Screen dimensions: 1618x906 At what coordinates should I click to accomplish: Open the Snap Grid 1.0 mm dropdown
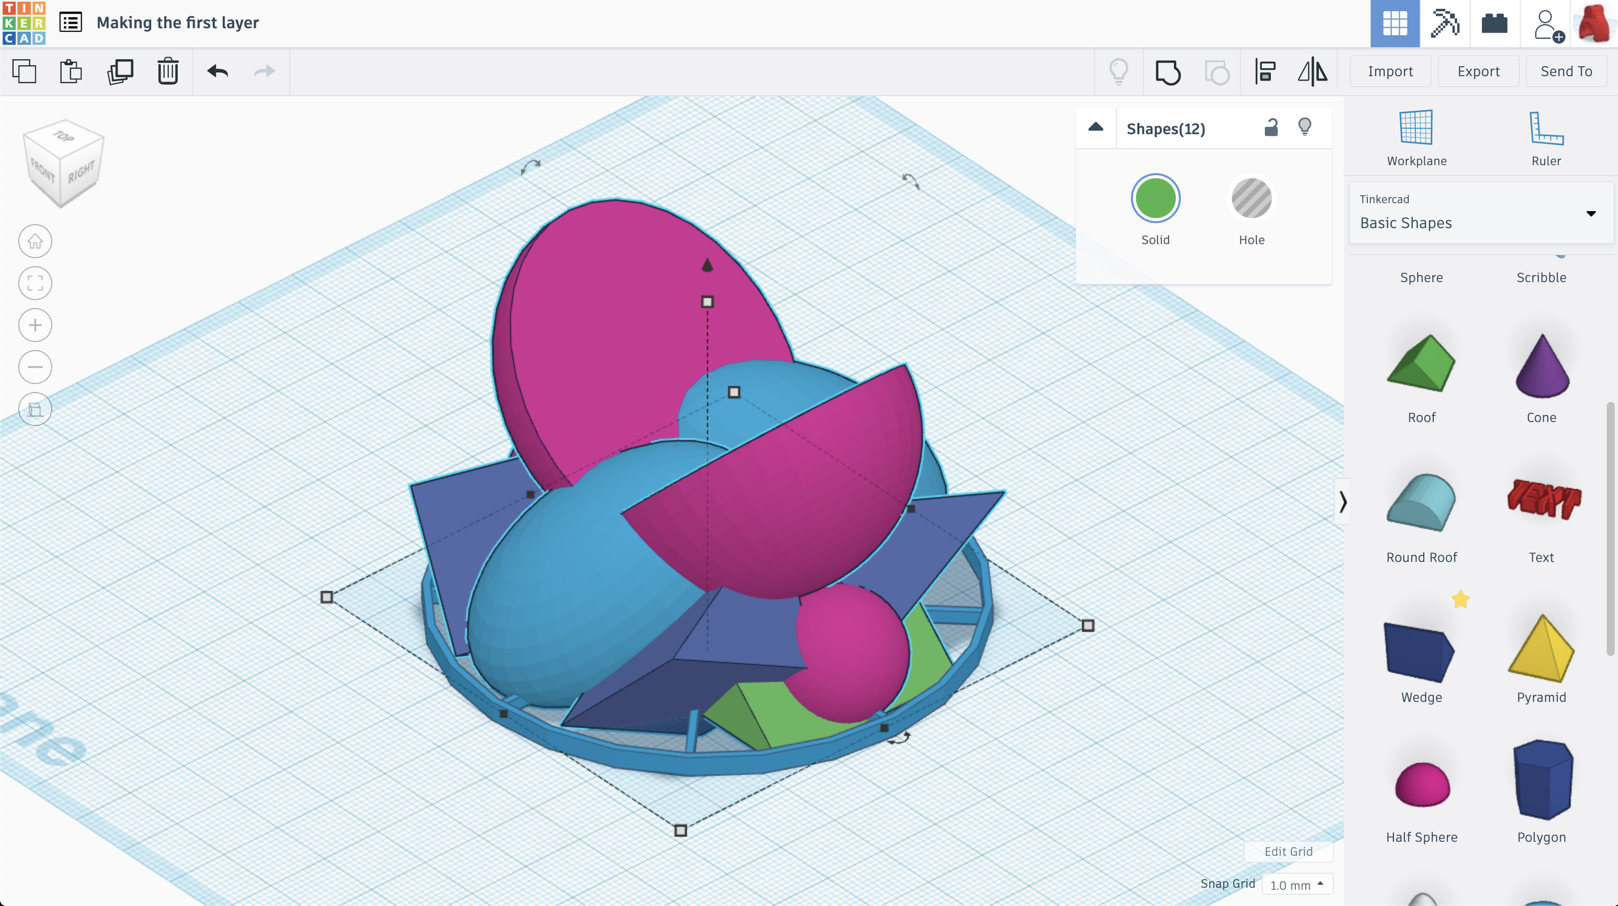coord(1297,885)
